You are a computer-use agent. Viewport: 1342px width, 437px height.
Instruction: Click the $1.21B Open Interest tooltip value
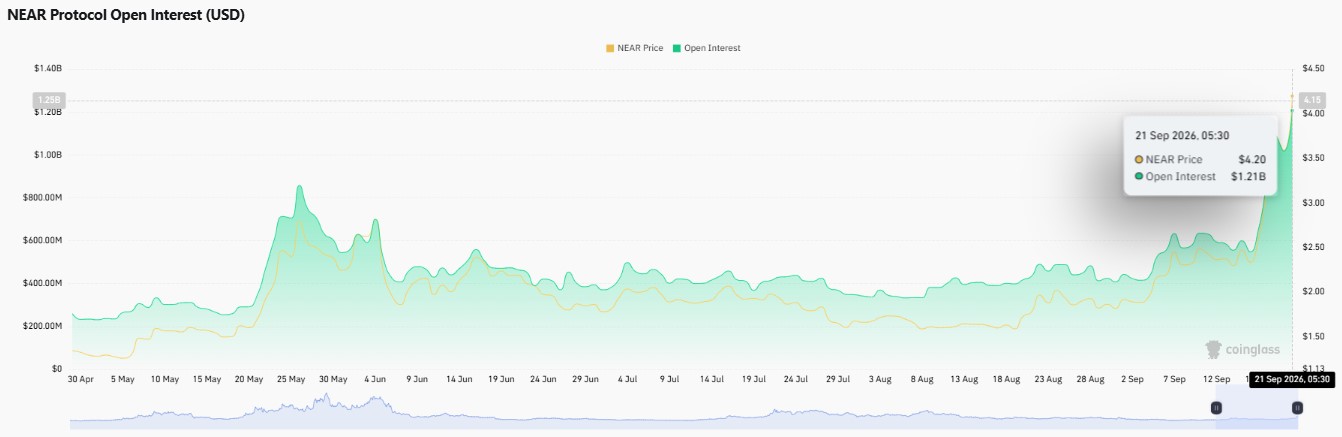pyautogui.click(x=1248, y=176)
